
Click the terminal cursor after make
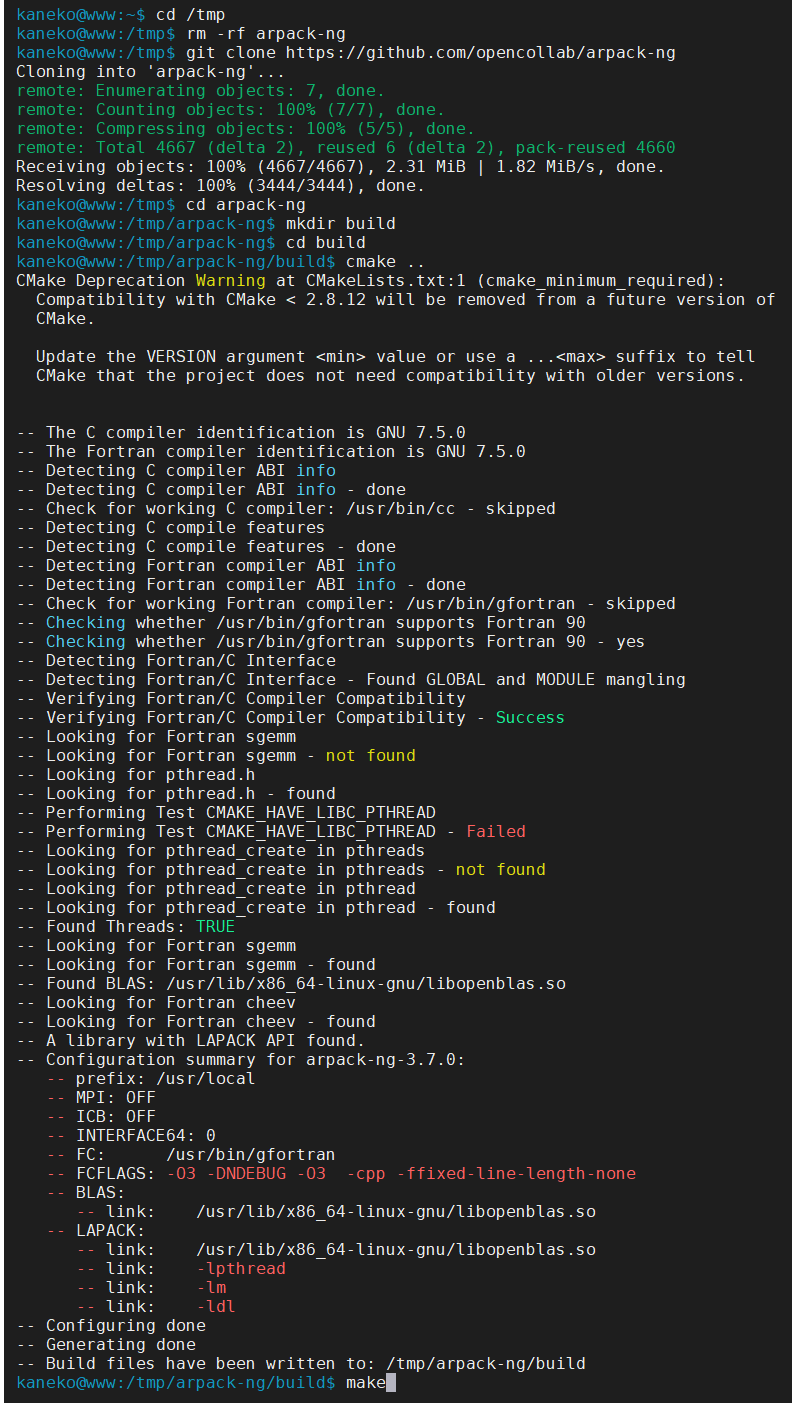[x=391, y=1382]
